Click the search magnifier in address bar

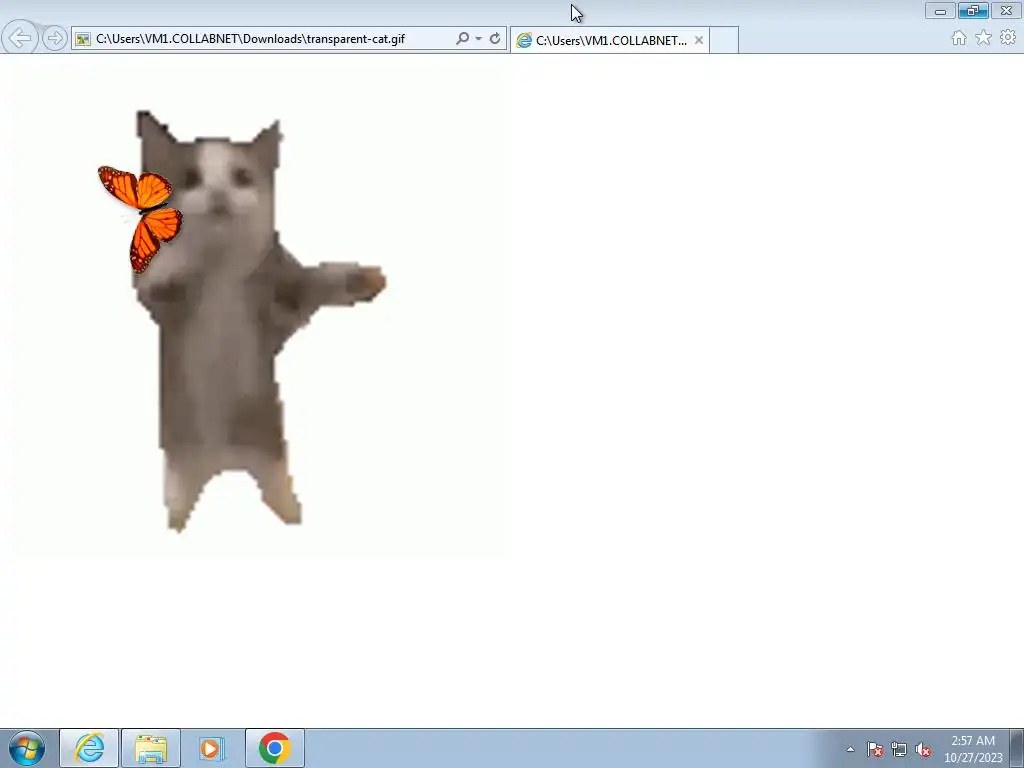[462, 39]
